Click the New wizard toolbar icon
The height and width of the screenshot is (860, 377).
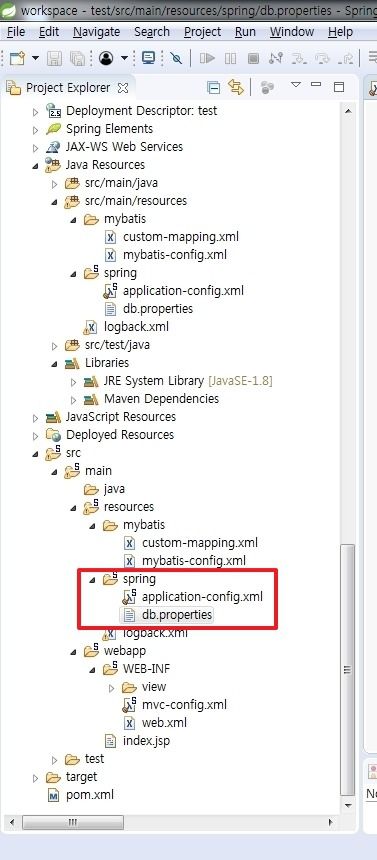click(18, 58)
